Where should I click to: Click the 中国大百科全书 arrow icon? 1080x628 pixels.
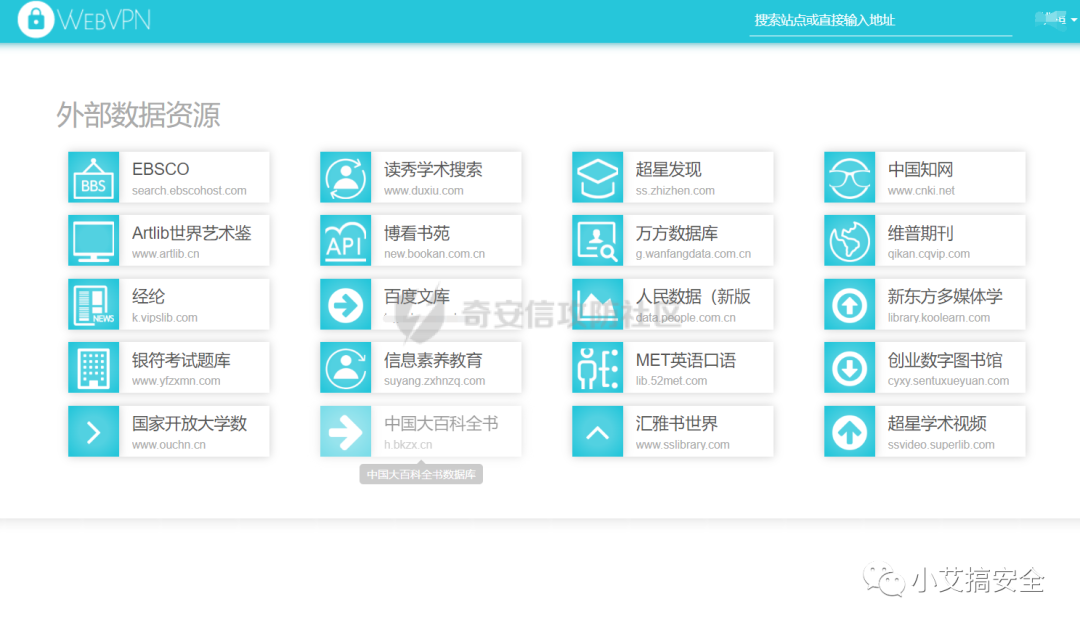tap(346, 432)
